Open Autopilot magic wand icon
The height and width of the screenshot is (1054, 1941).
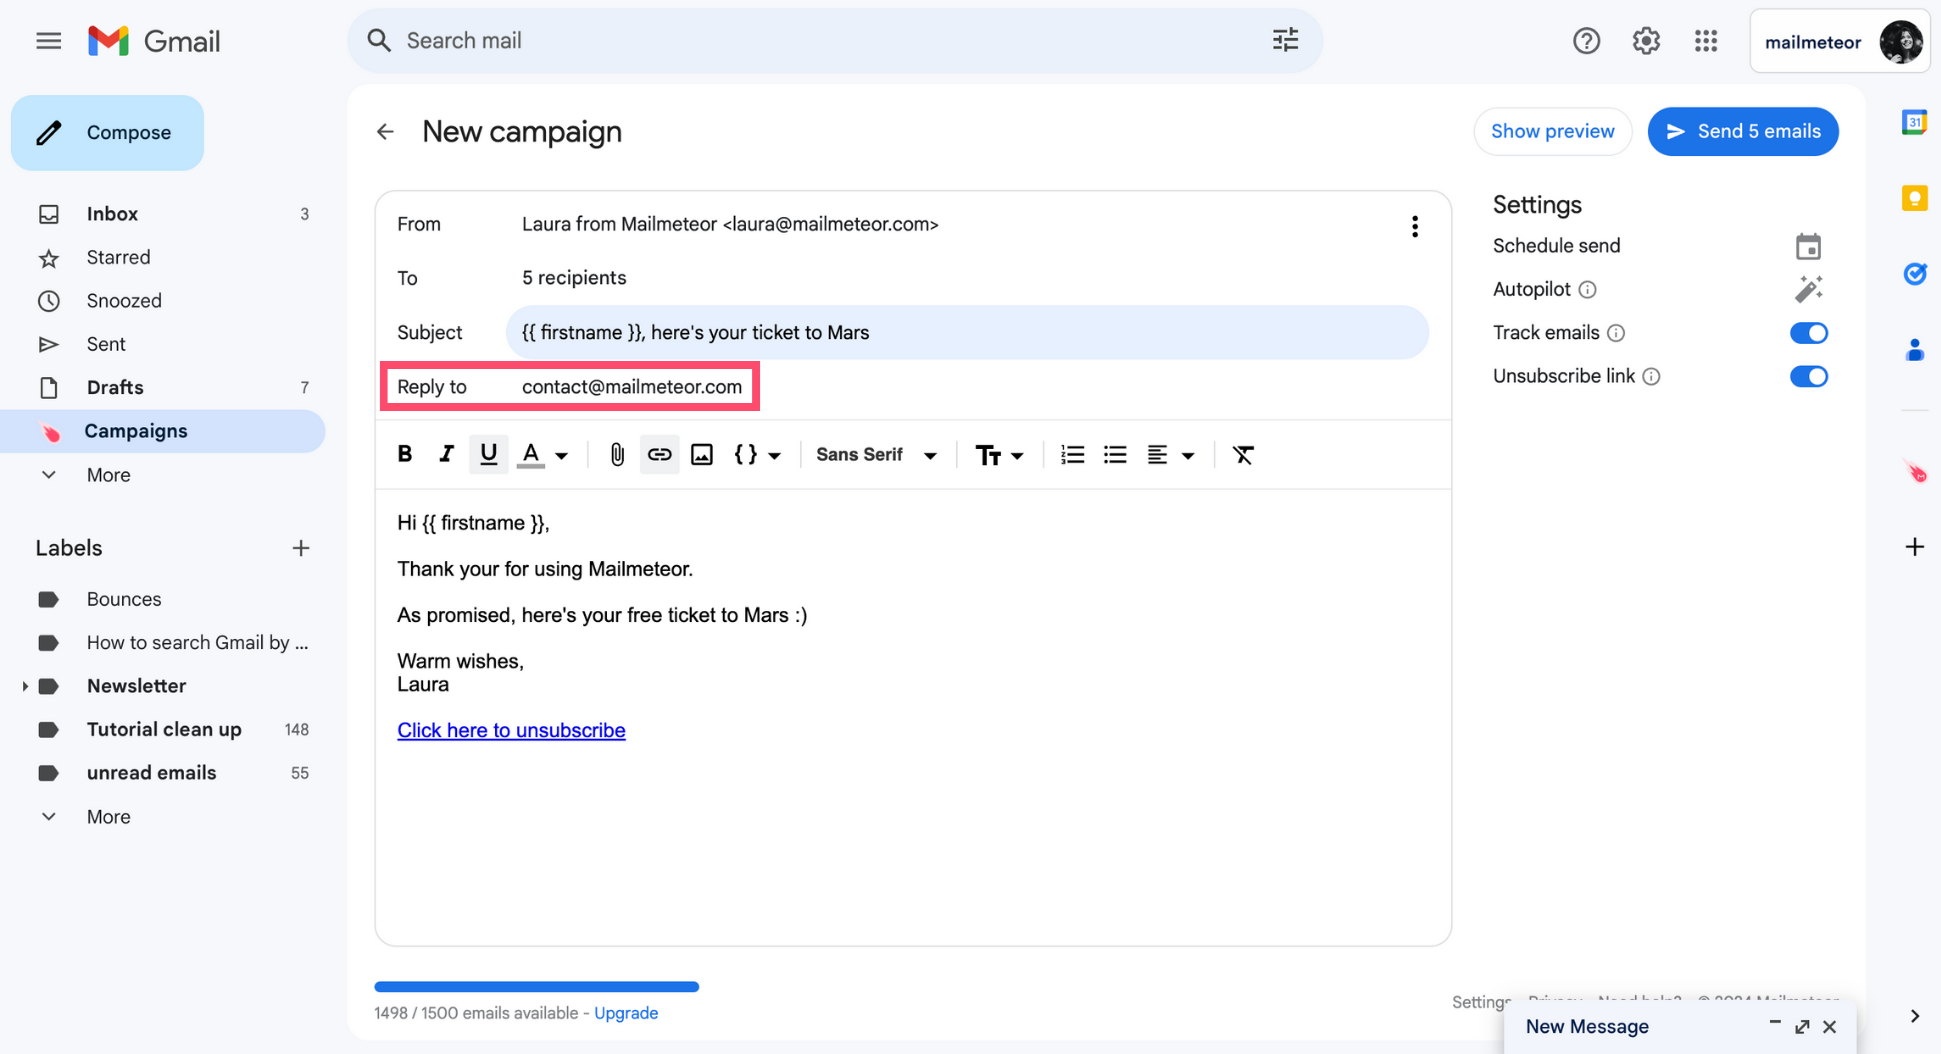click(1808, 289)
